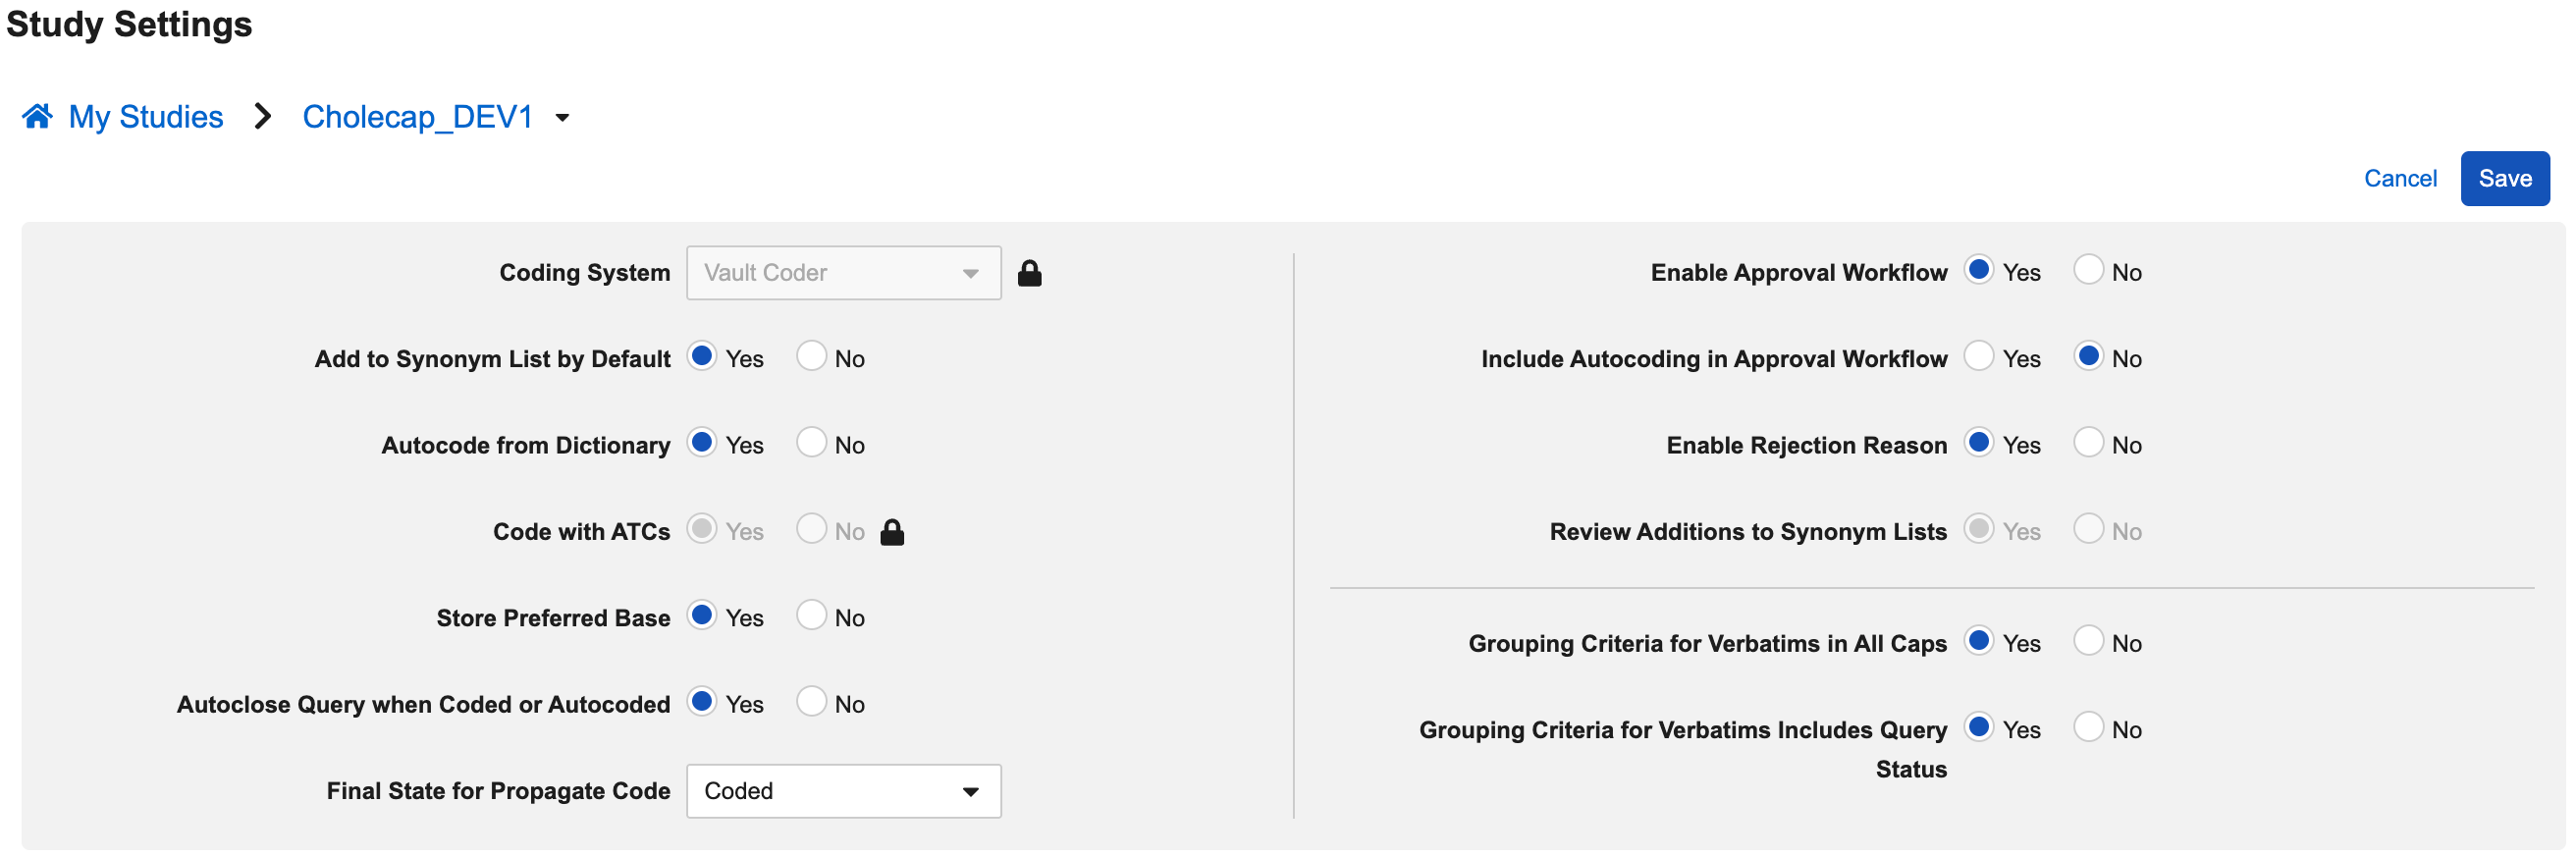This screenshot has height=856, width=2576.
Task: Save the study settings
Action: click(x=2503, y=179)
